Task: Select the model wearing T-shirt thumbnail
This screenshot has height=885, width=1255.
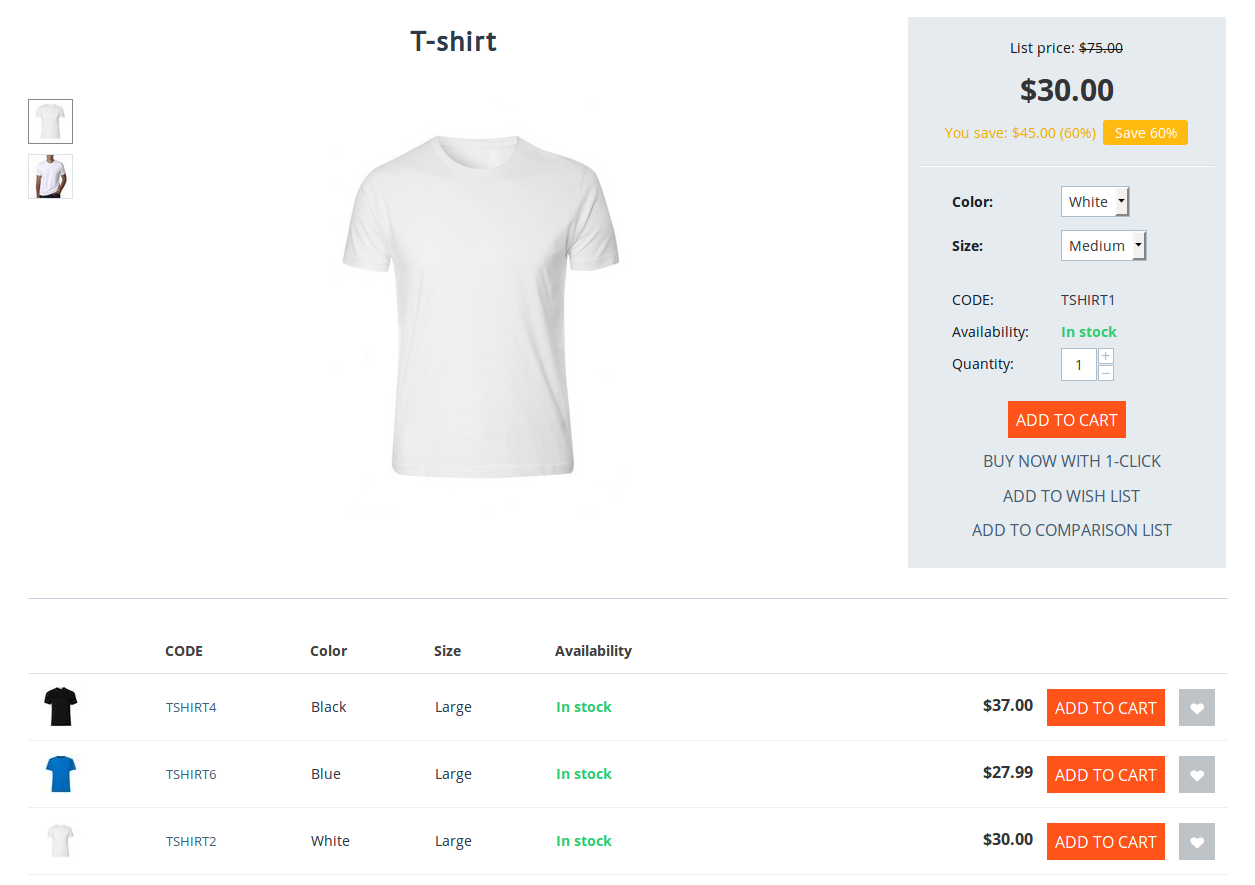Action: point(50,177)
